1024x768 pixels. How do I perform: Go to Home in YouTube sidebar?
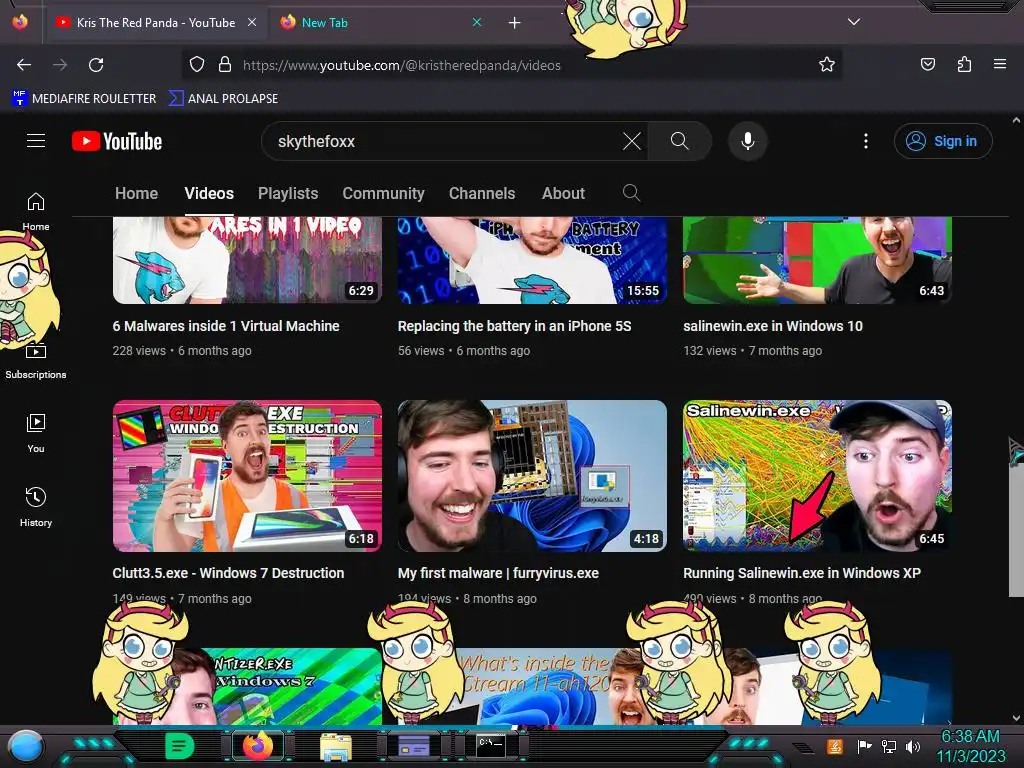coord(36,211)
